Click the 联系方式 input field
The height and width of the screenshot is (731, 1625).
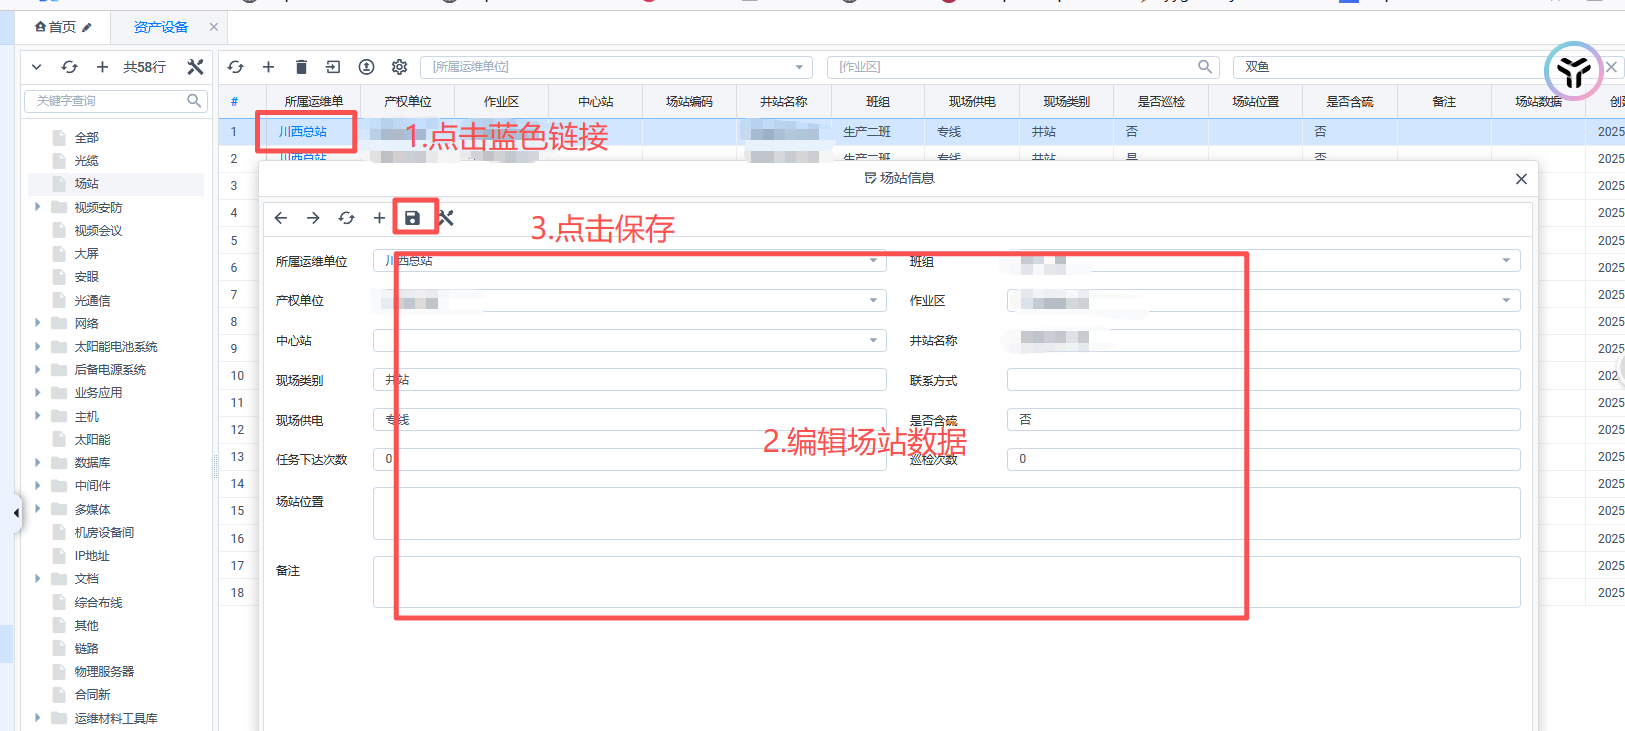[1262, 380]
